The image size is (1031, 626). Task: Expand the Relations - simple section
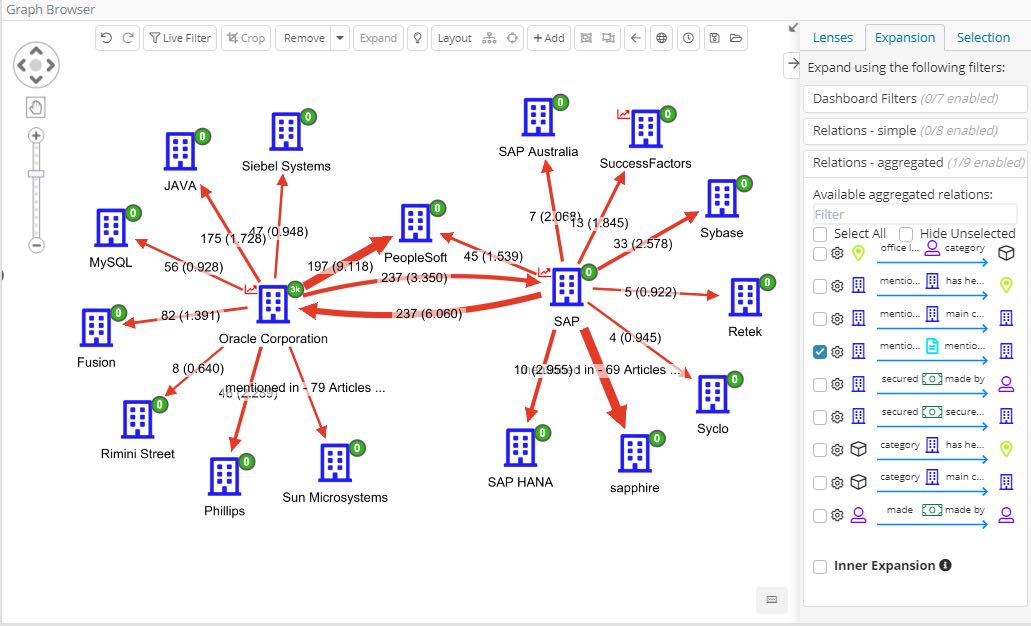(915, 131)
